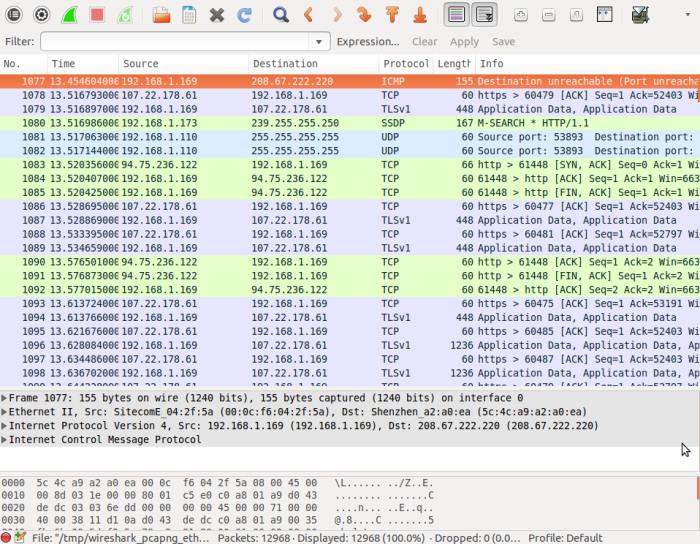This screenshot has height=544, width=700.
Task: Save the current filter
Action: [503, 42]
